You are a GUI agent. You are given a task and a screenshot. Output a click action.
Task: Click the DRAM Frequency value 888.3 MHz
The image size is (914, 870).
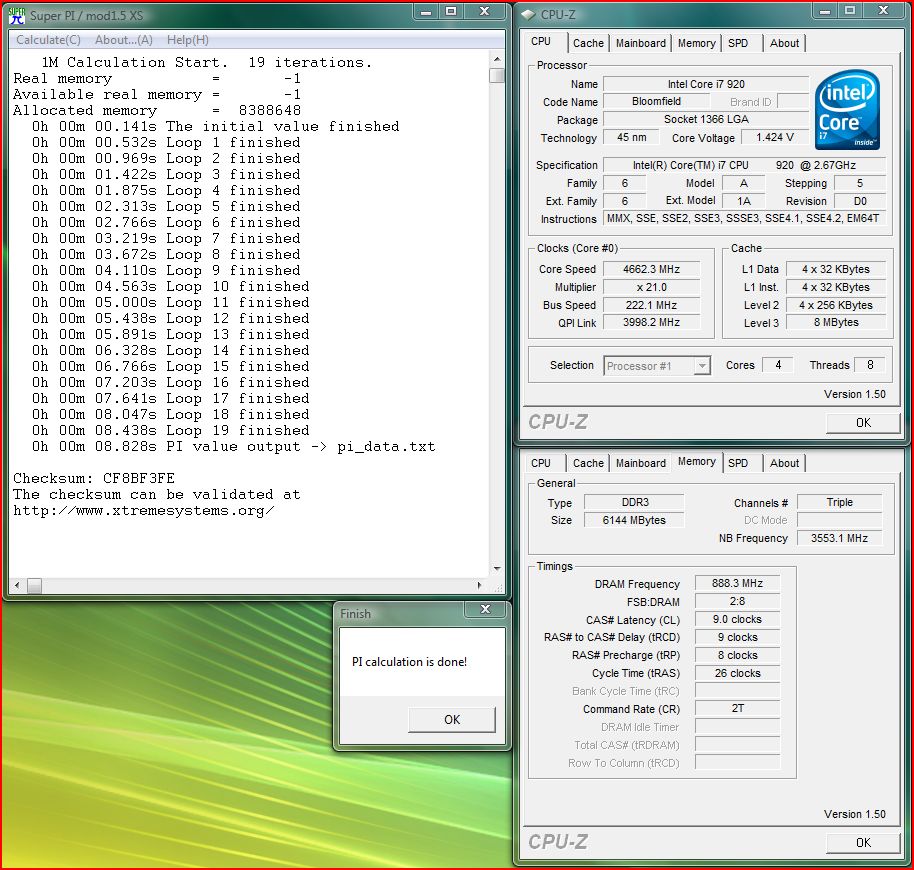[x=737, y=583]
